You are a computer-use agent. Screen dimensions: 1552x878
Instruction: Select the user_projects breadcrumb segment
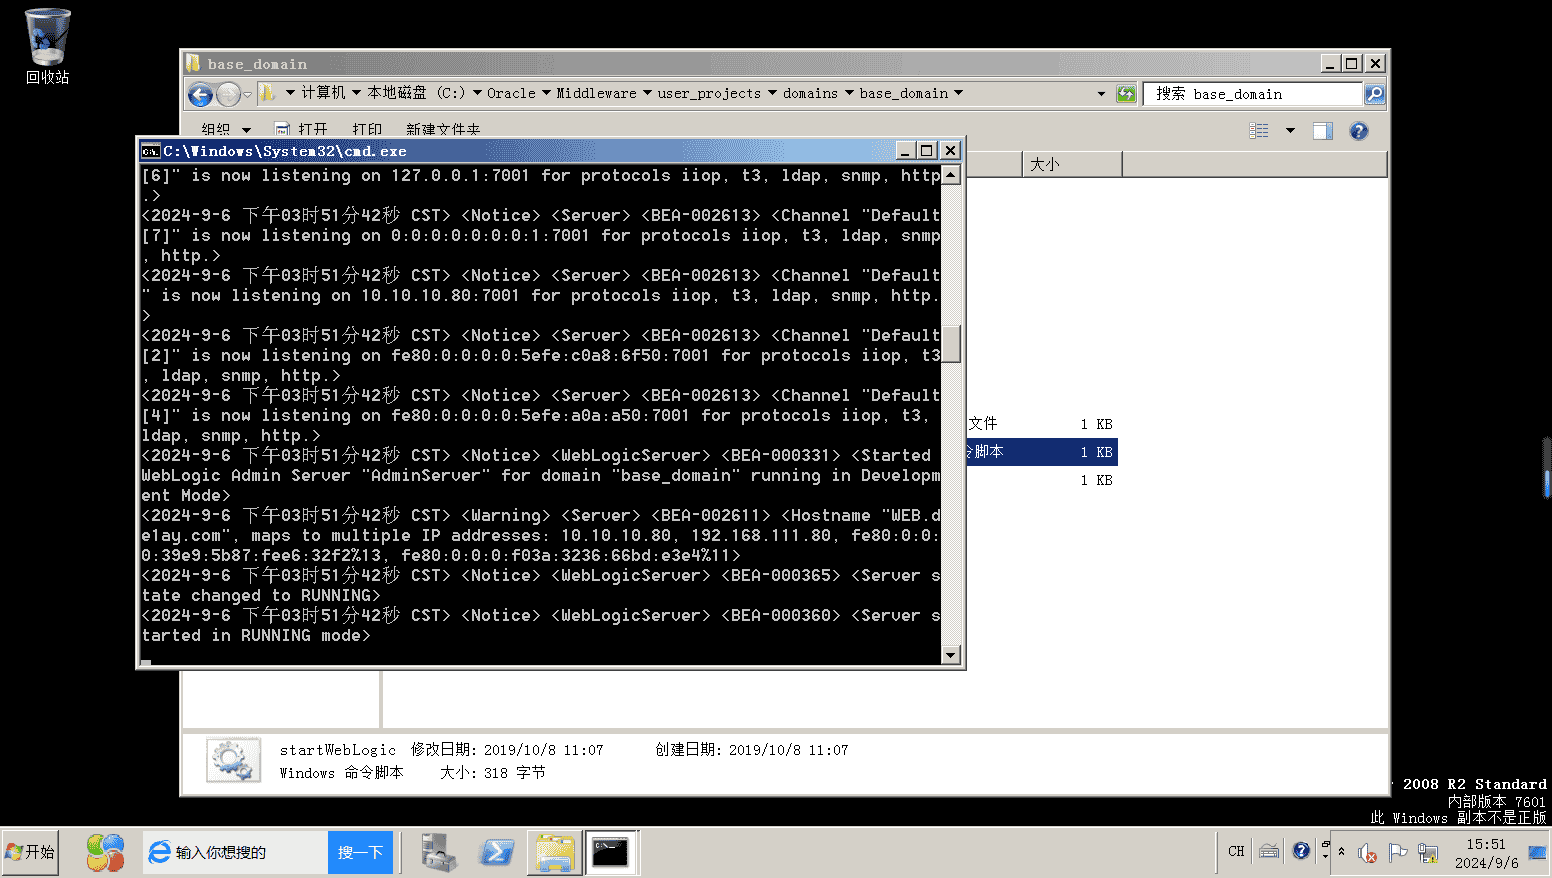[x=709, y=93]
